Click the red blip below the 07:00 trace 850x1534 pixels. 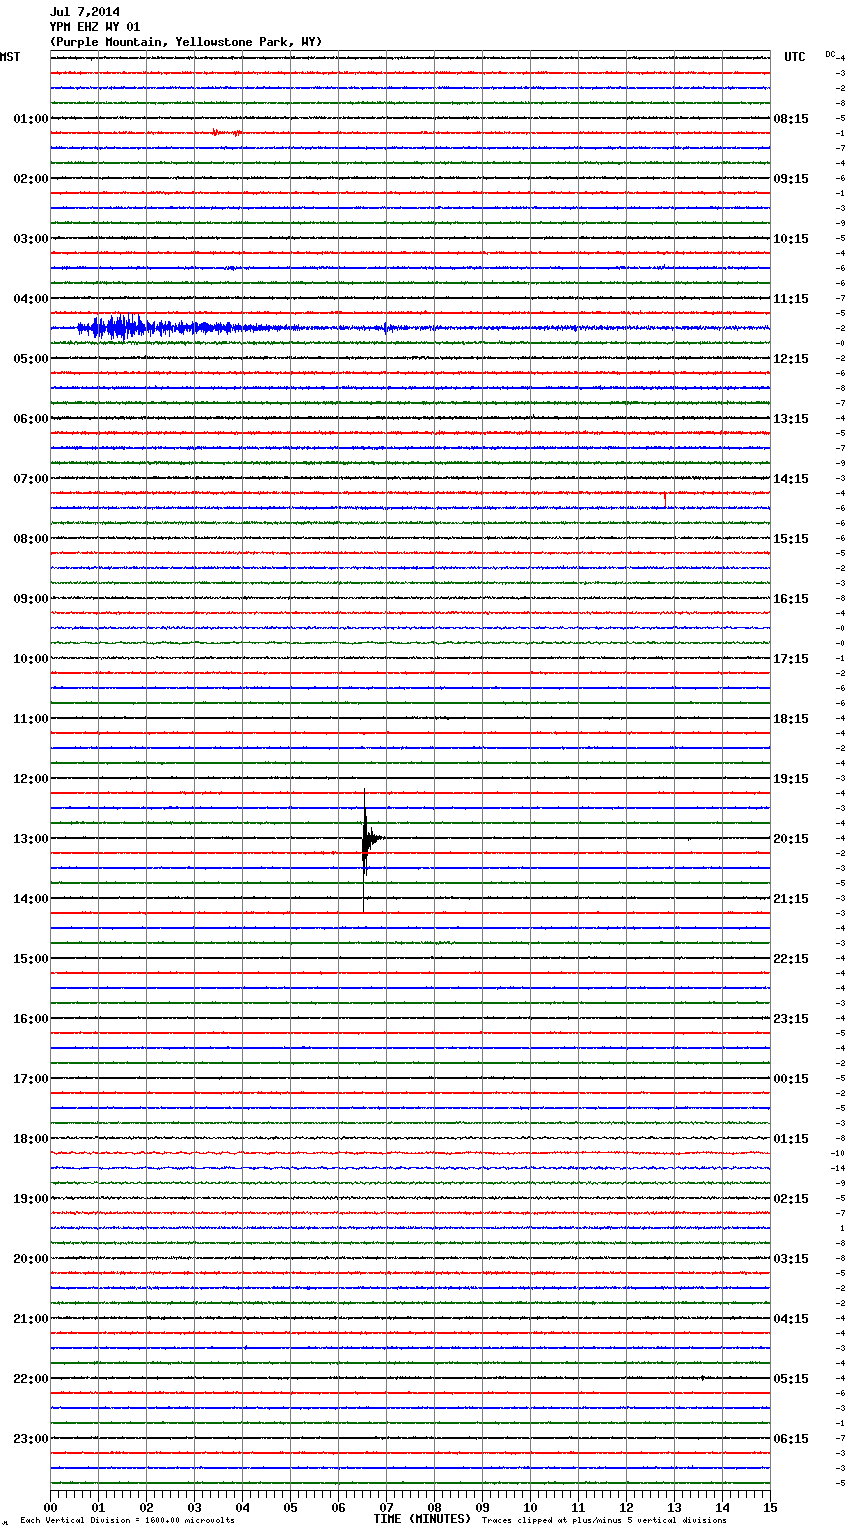click(664, 498)
